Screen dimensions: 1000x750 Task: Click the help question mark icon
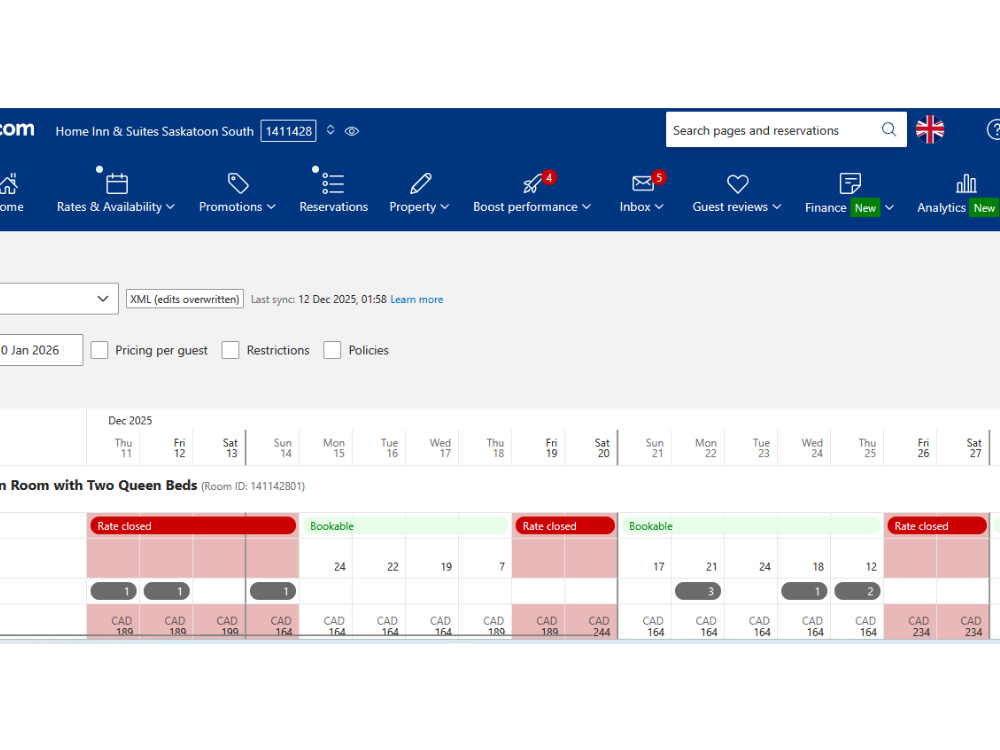click(994, 129)
